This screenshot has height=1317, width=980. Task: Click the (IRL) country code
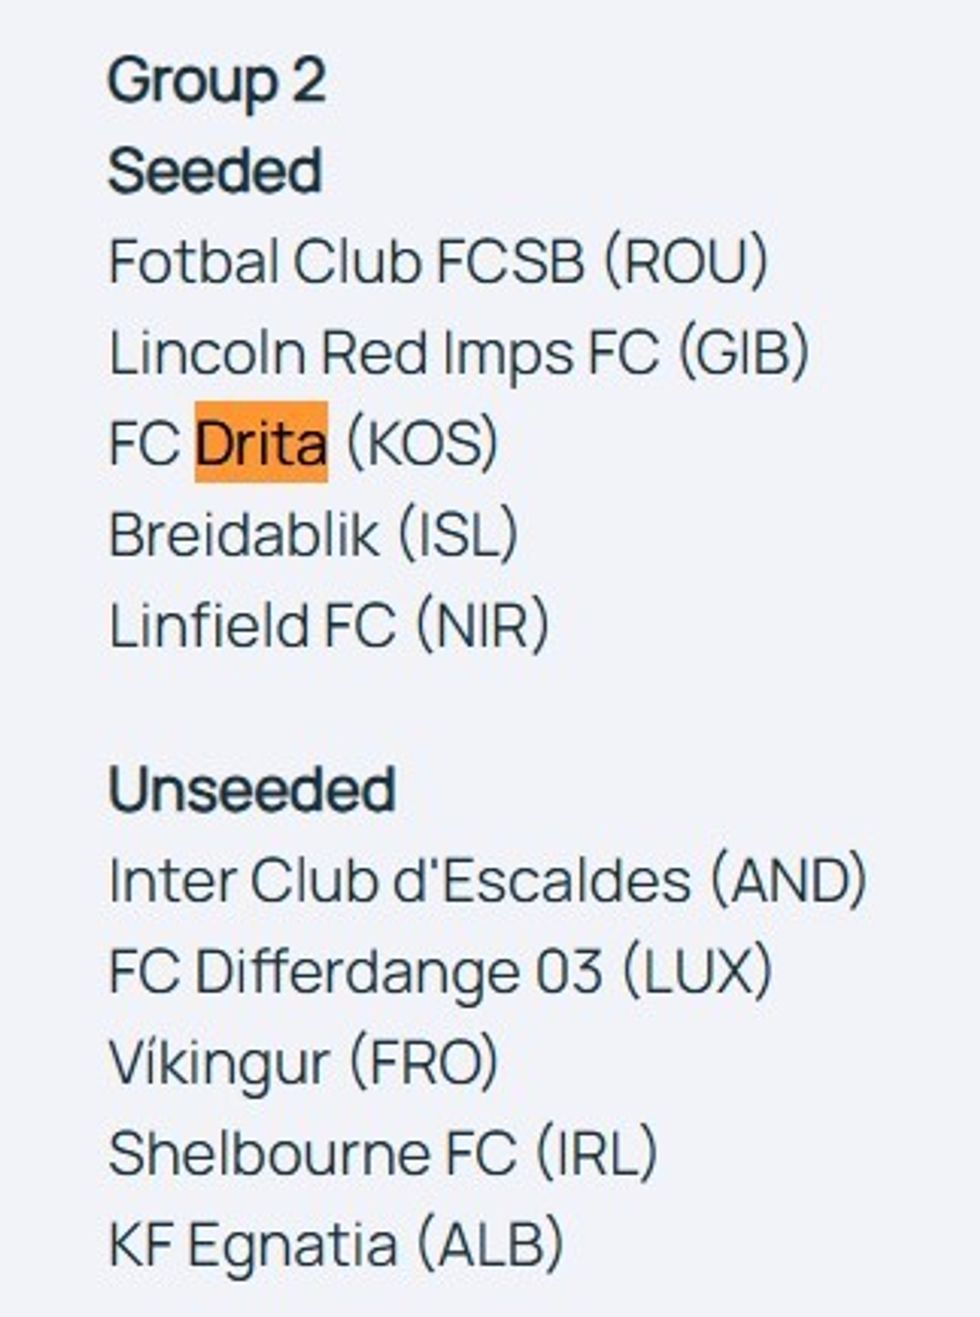(597, 1154)
